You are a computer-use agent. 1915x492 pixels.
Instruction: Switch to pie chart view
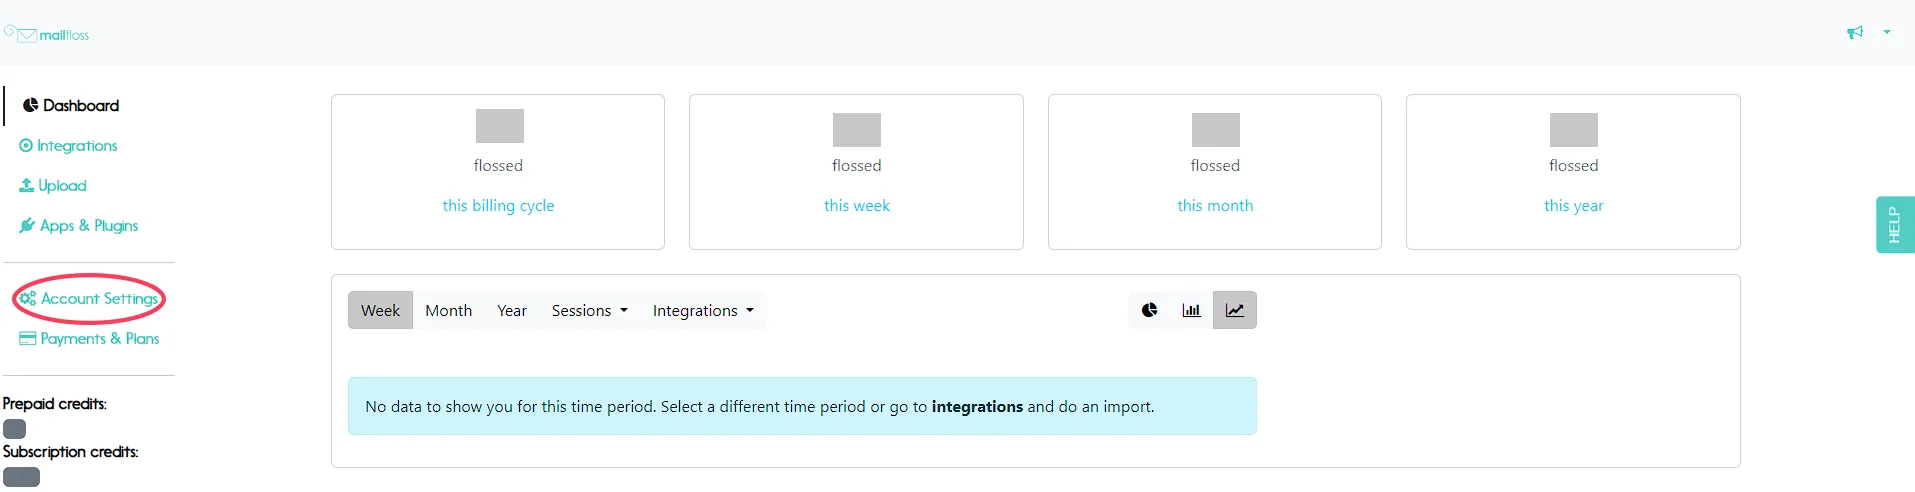click(1150, 310)
